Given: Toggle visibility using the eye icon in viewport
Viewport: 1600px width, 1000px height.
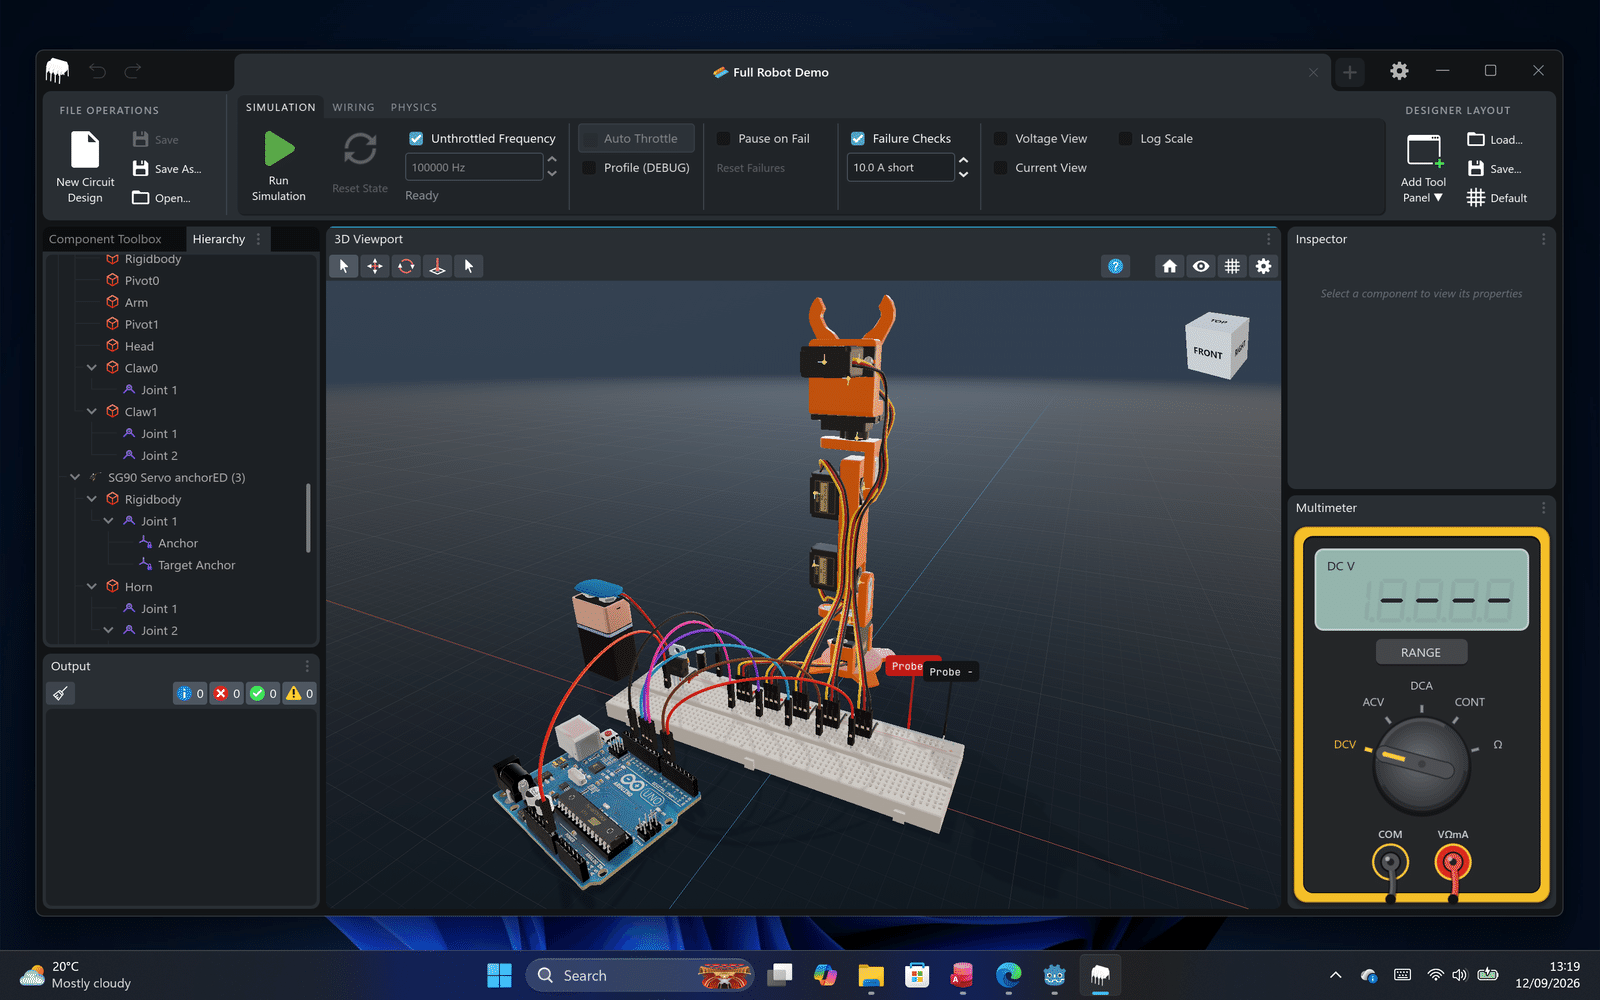Looking at the screenshot, I should coord(1201,266).
